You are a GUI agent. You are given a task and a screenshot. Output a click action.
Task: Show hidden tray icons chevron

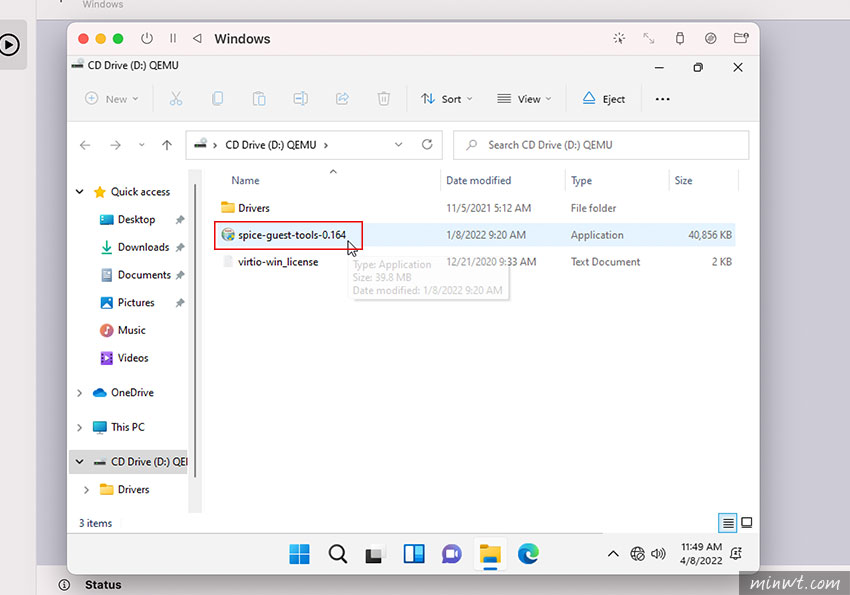pos(613,554)
